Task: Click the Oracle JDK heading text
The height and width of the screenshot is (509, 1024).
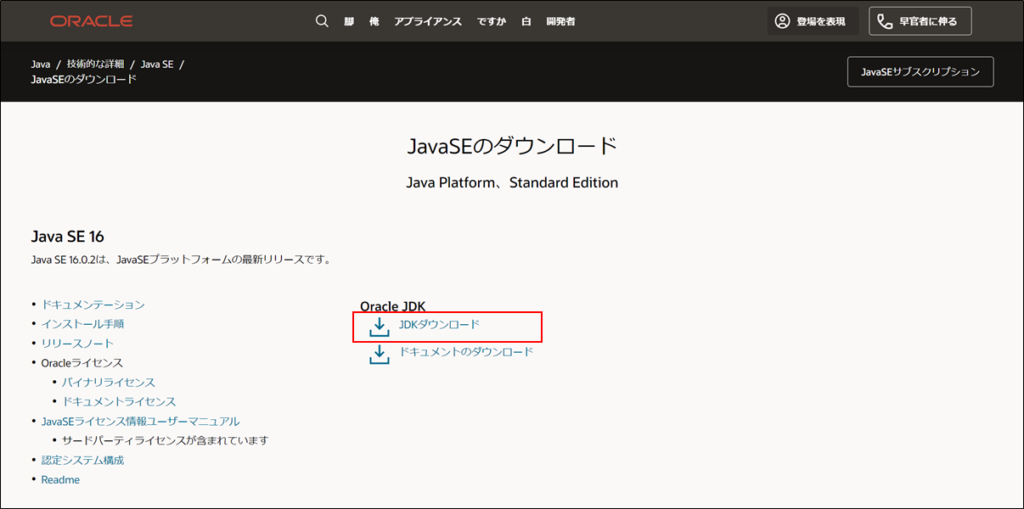Action: click(393, 306)
